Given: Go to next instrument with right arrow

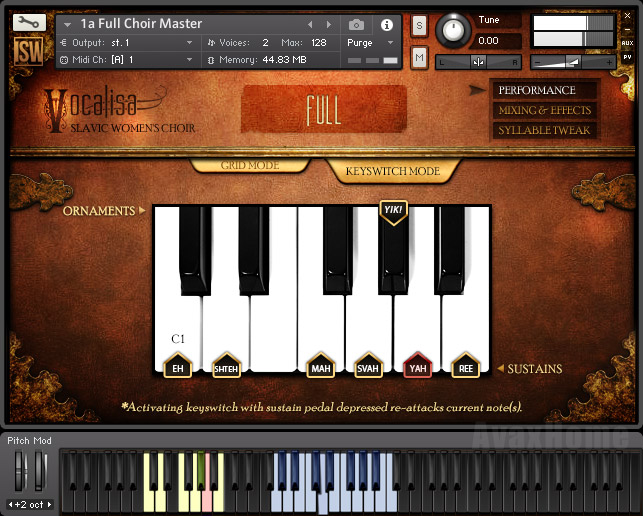Looking at the screenshot, I should point(328,25).
